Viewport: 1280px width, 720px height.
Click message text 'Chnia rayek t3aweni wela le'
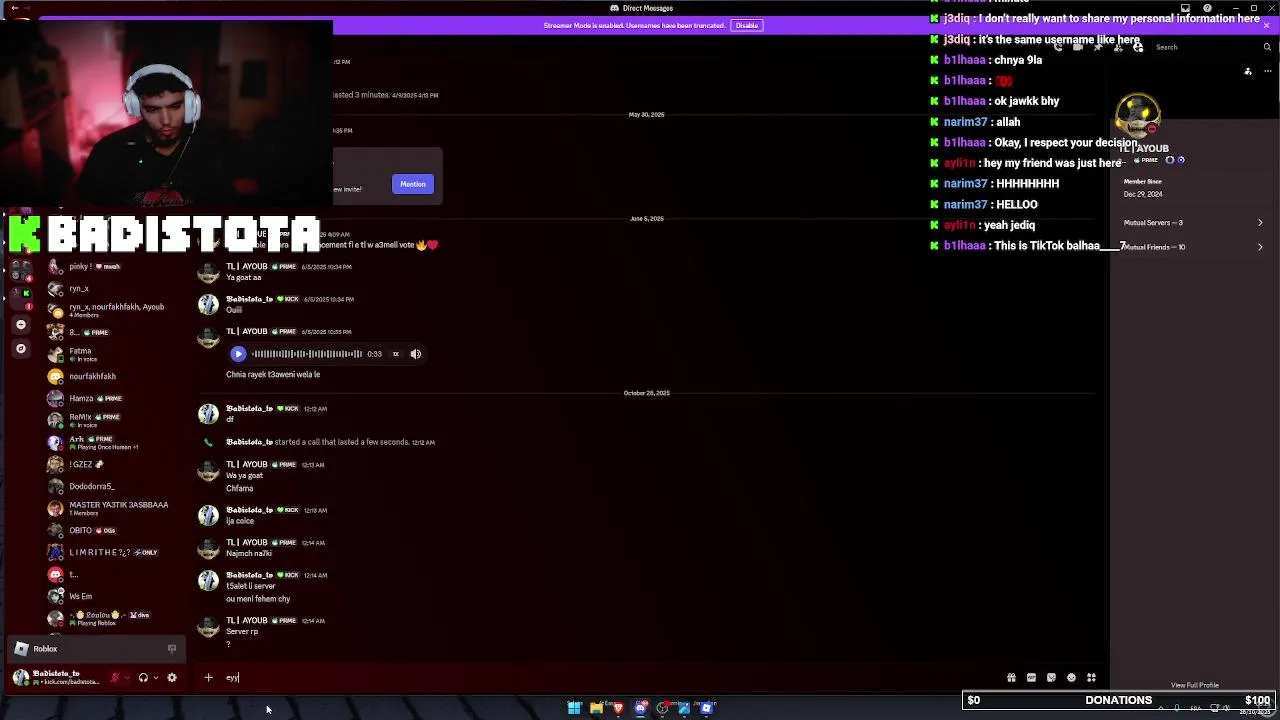click(x=273, y=375)
